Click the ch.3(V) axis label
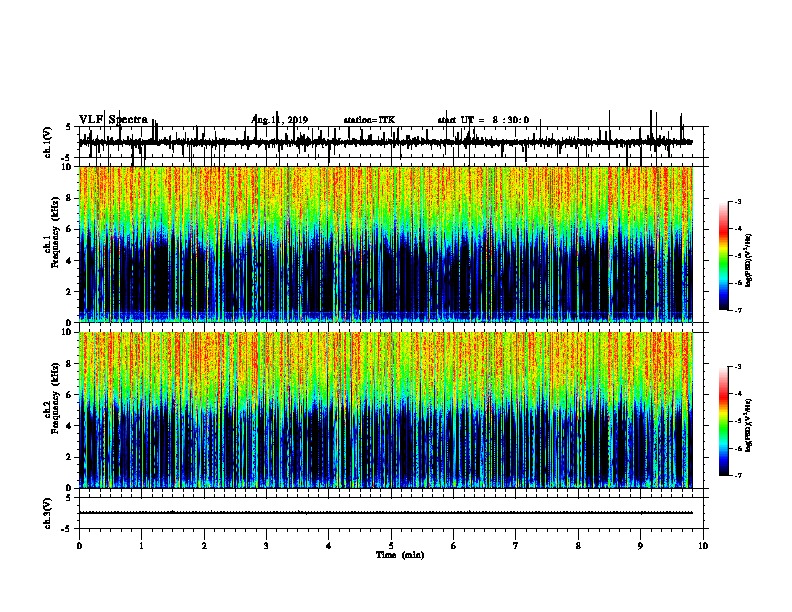This screenshot has width=792, height=612. pyautogui.click(x=48, y=513)
